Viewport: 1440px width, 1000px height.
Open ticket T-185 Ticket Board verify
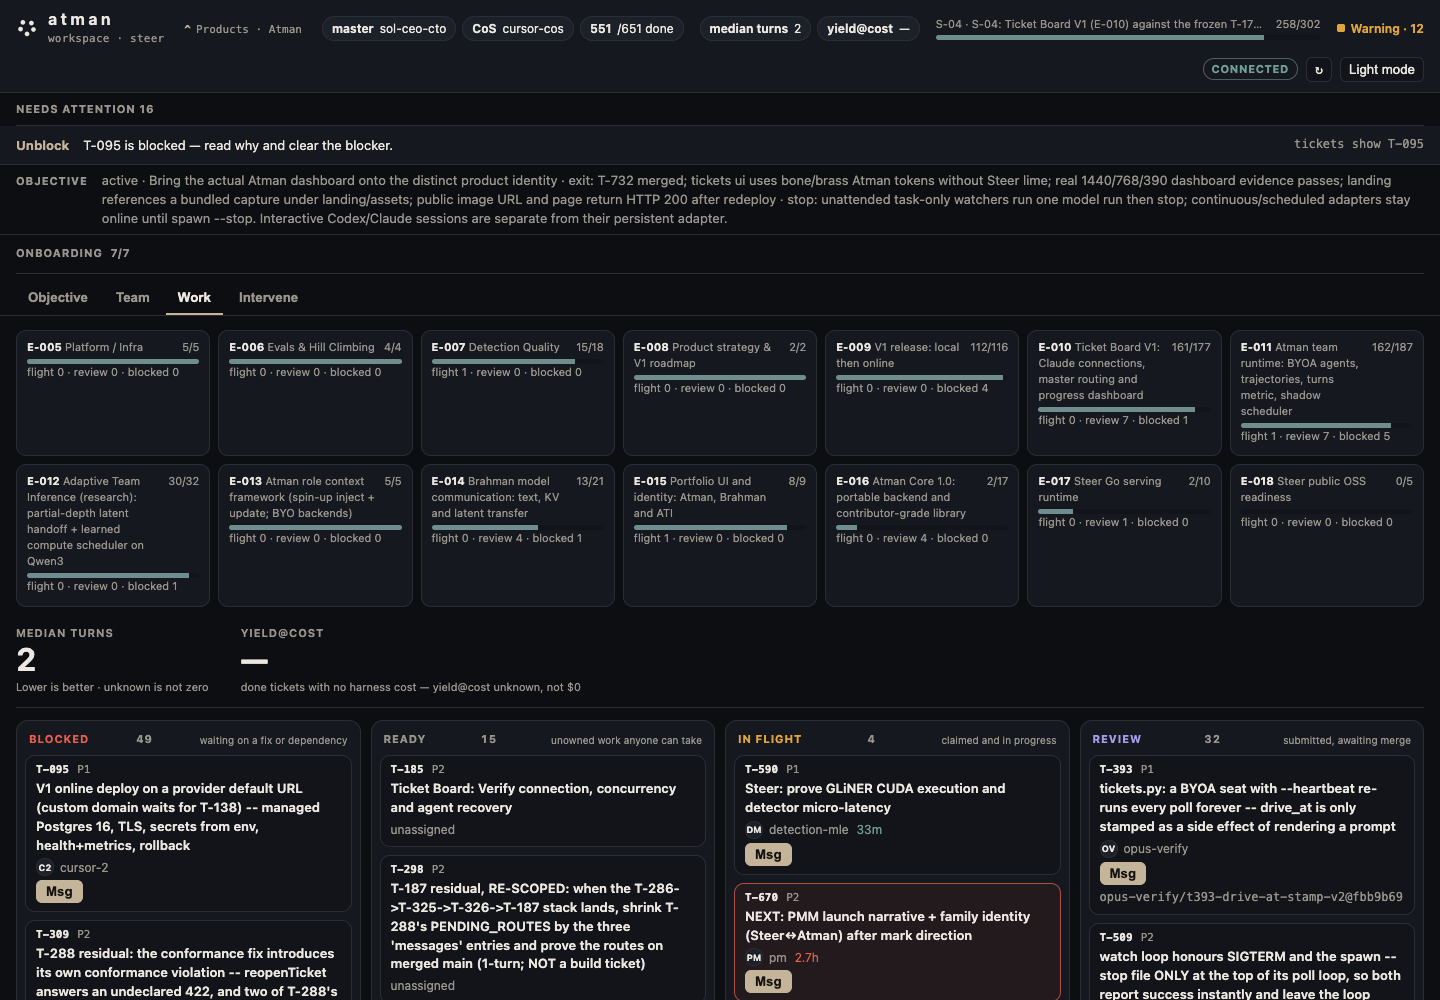[543, 800]
